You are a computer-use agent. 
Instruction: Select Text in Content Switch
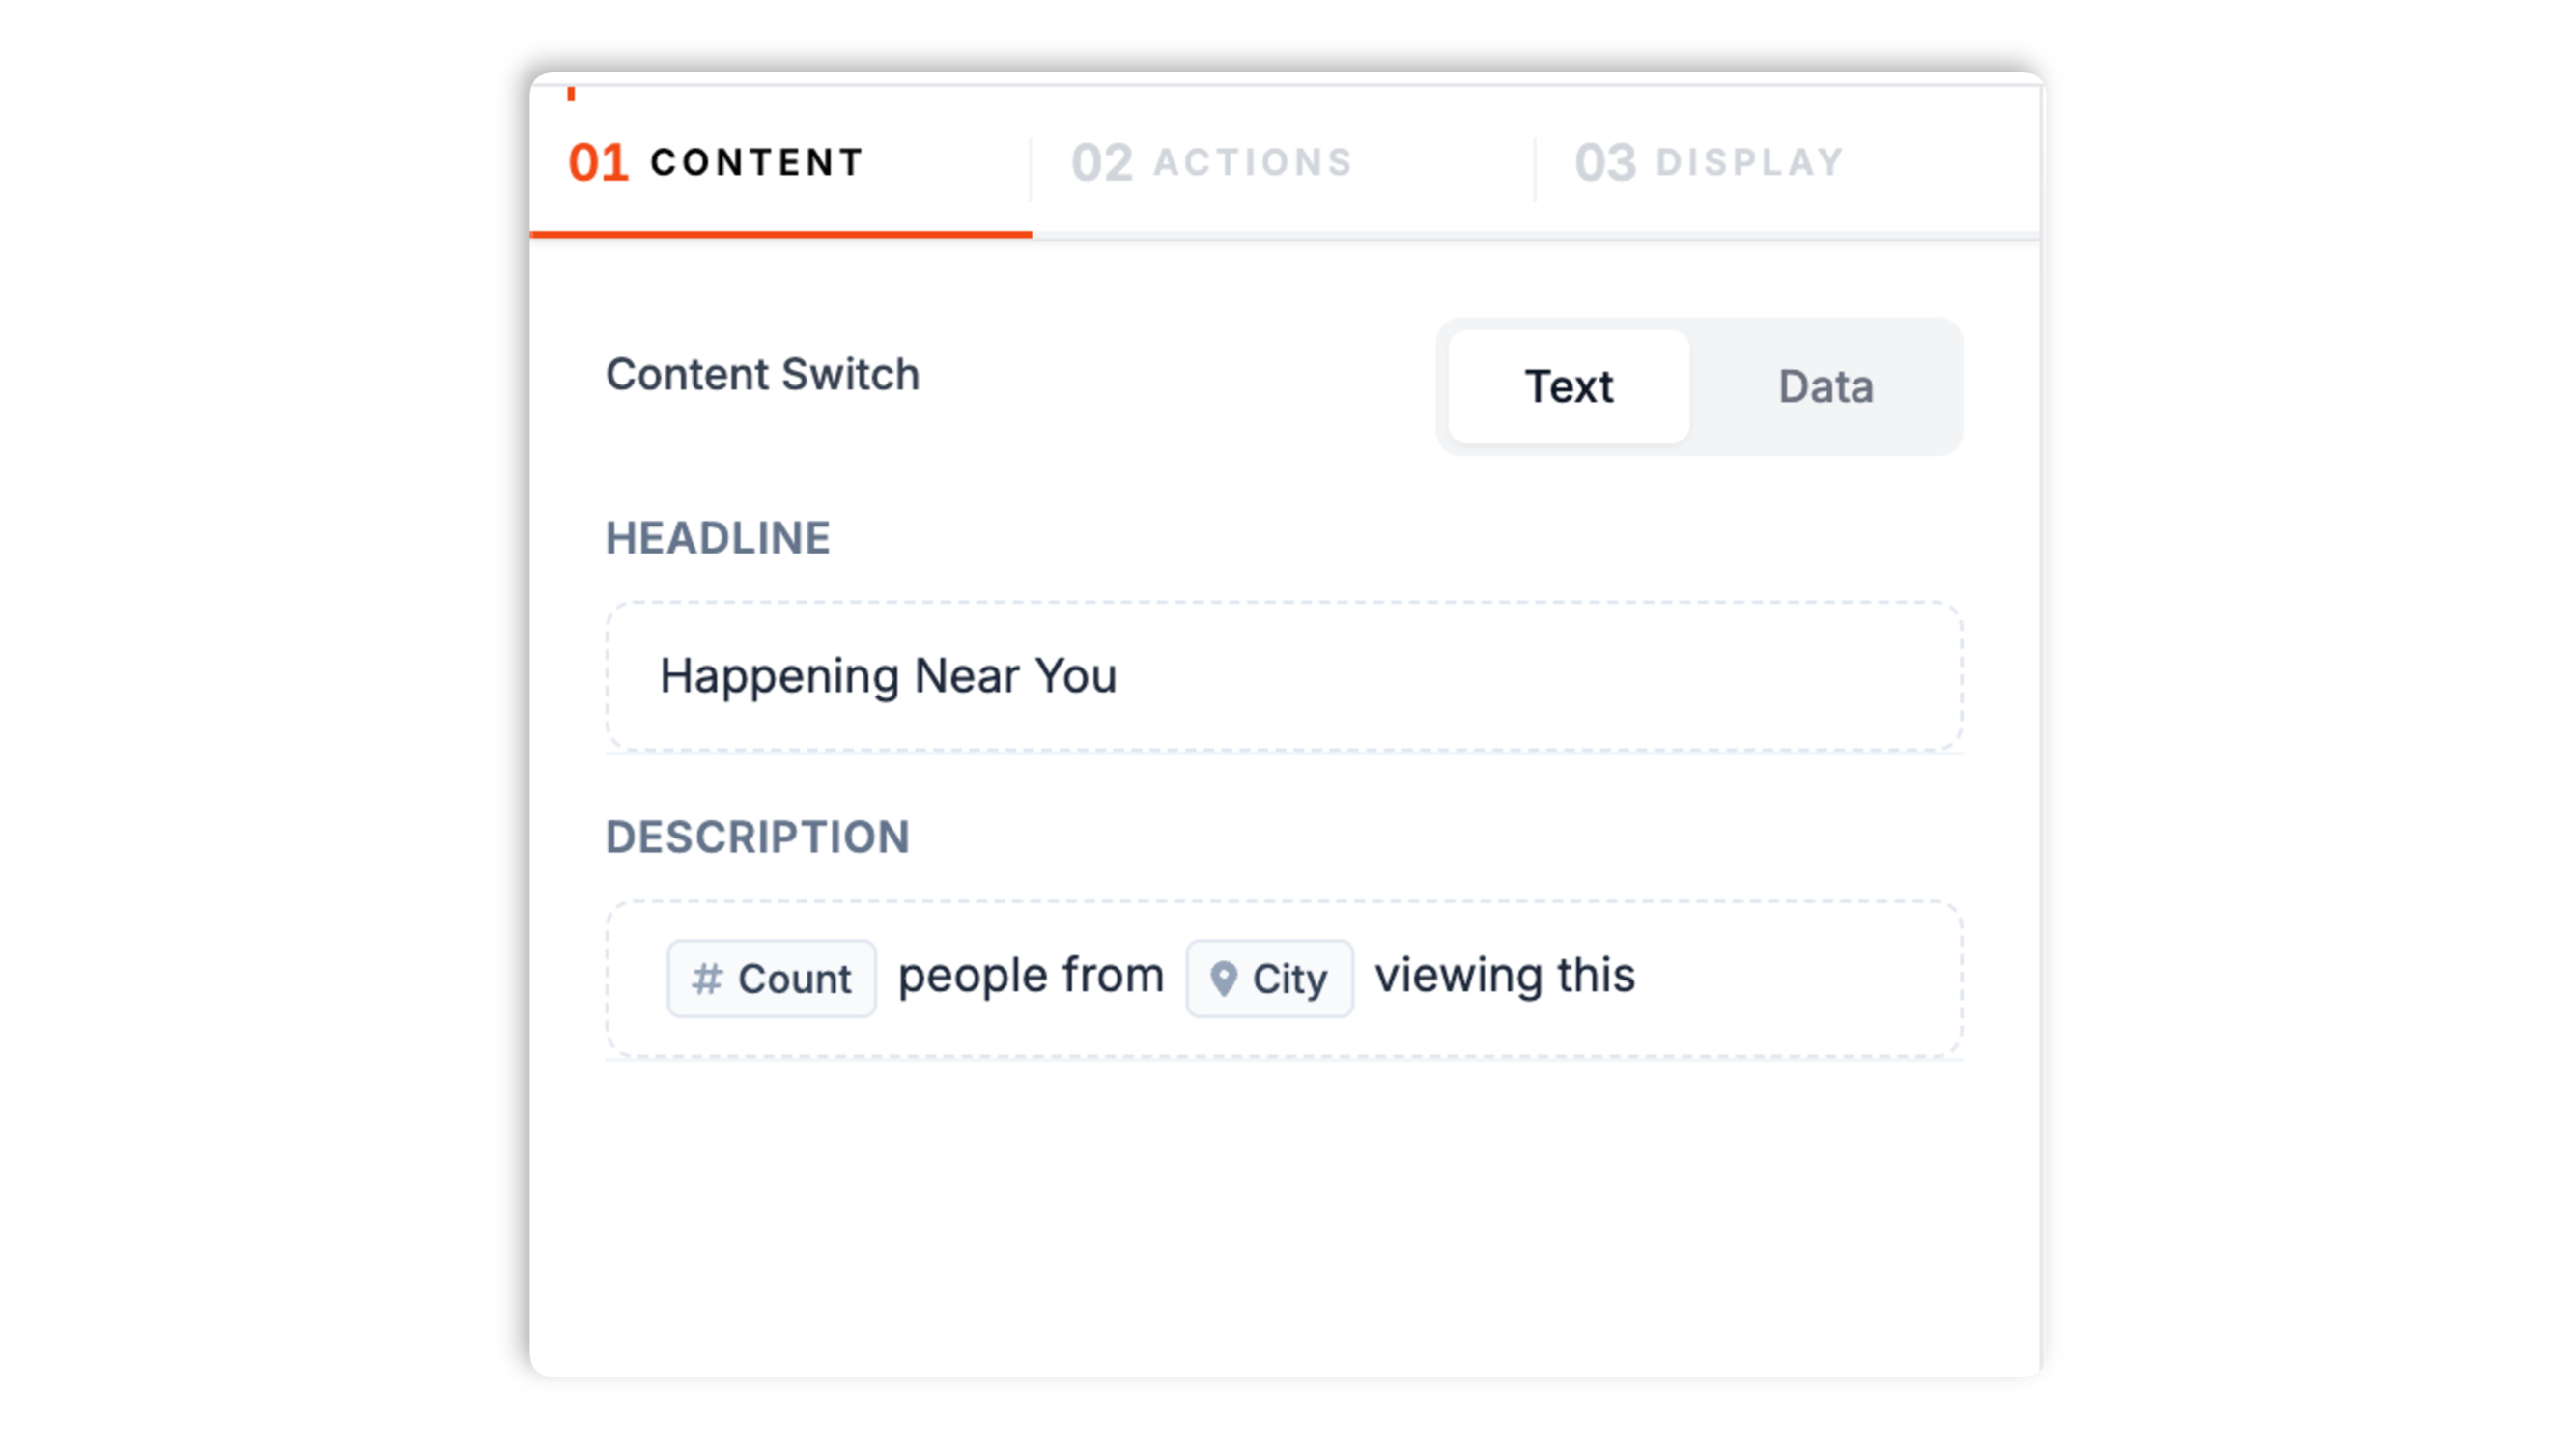pos(1568,387)
